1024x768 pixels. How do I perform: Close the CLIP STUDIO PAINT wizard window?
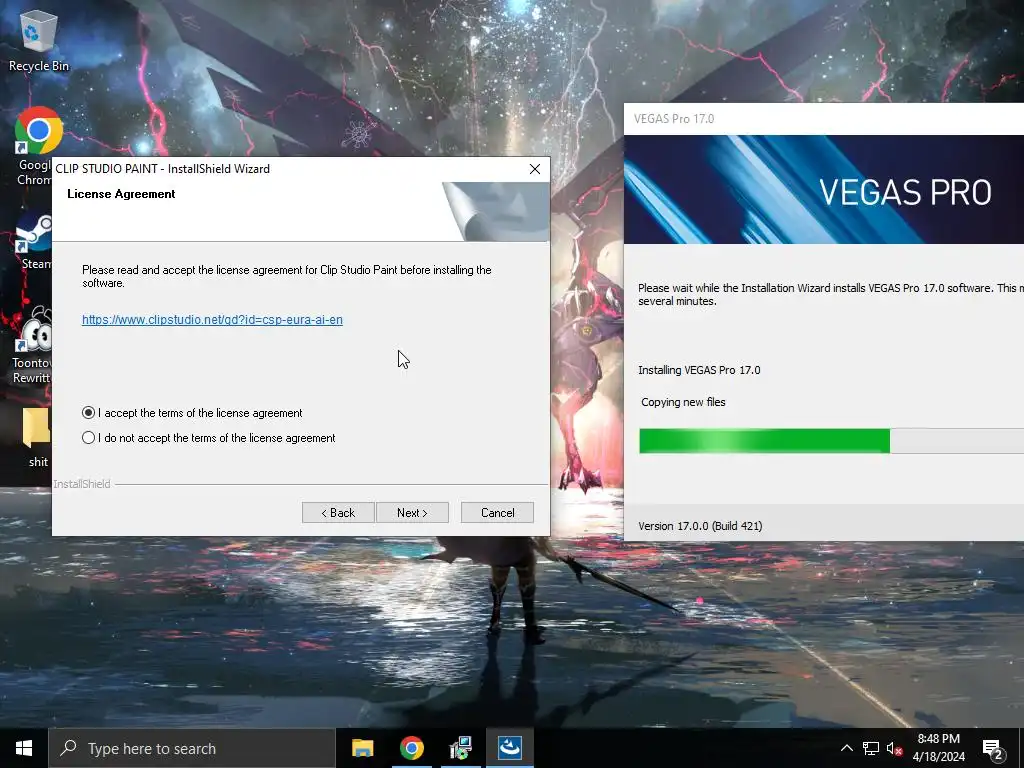tap(535, 169)
